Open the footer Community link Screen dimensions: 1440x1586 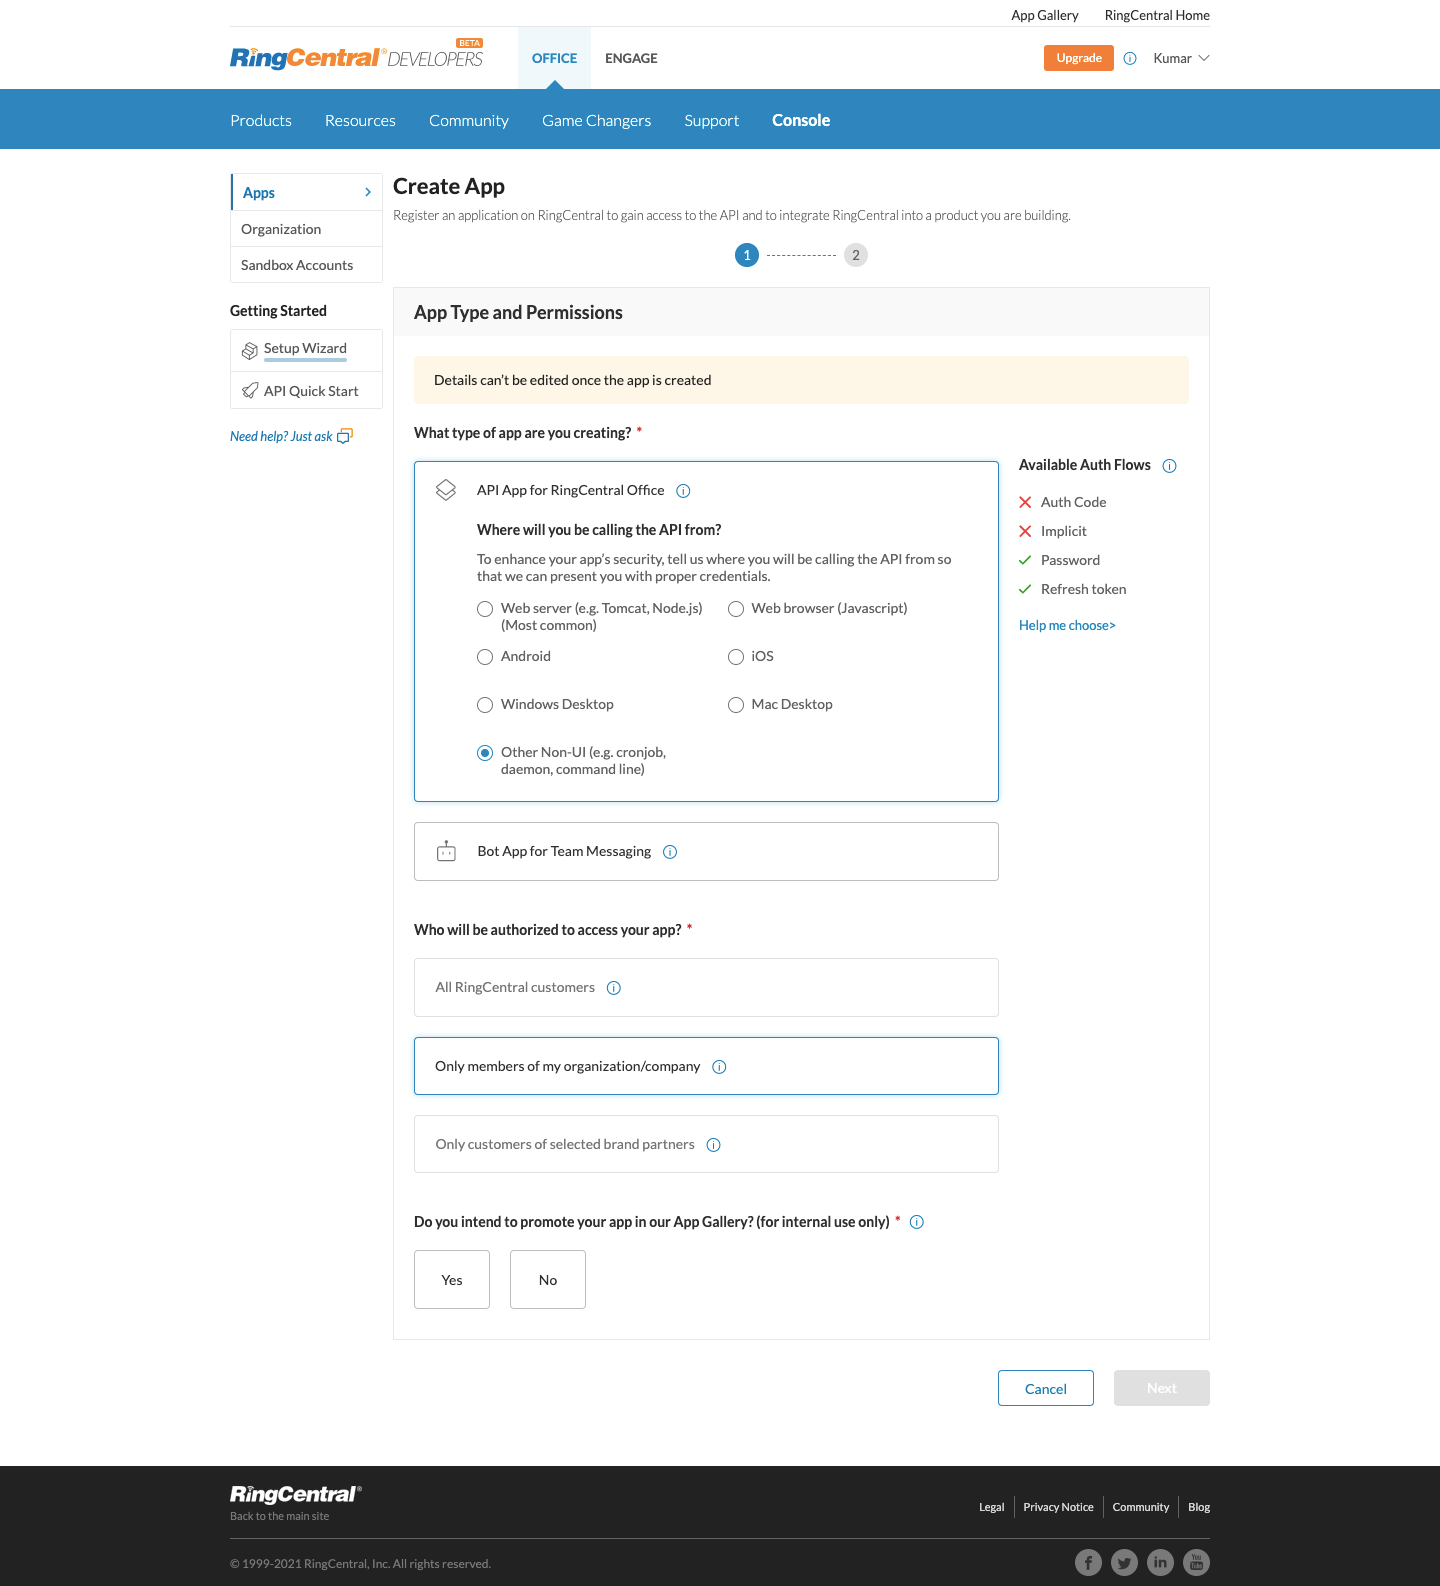click(x=1141, y=1507)
